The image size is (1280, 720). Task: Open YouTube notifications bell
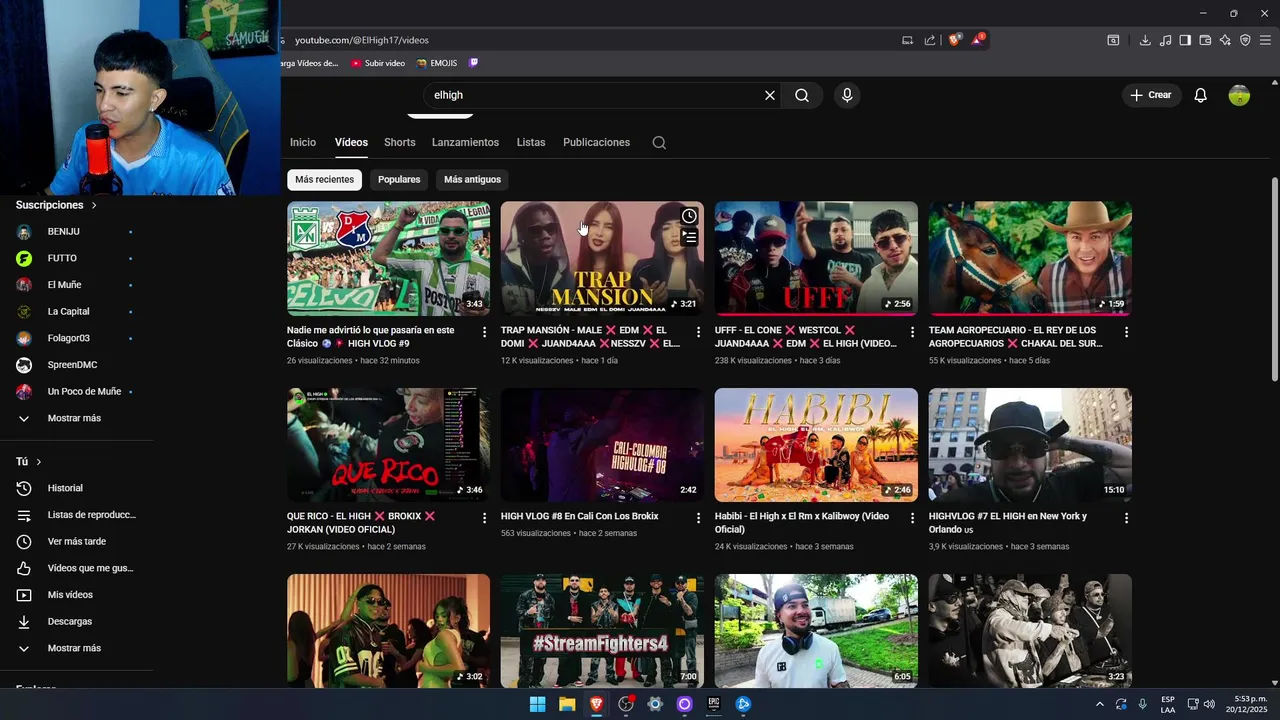coord(1201,95)
